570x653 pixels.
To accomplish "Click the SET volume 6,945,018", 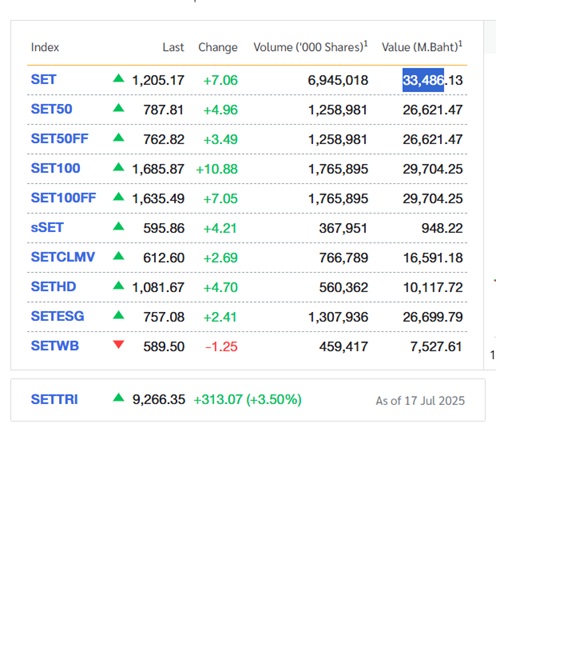I will click(338, 80).
